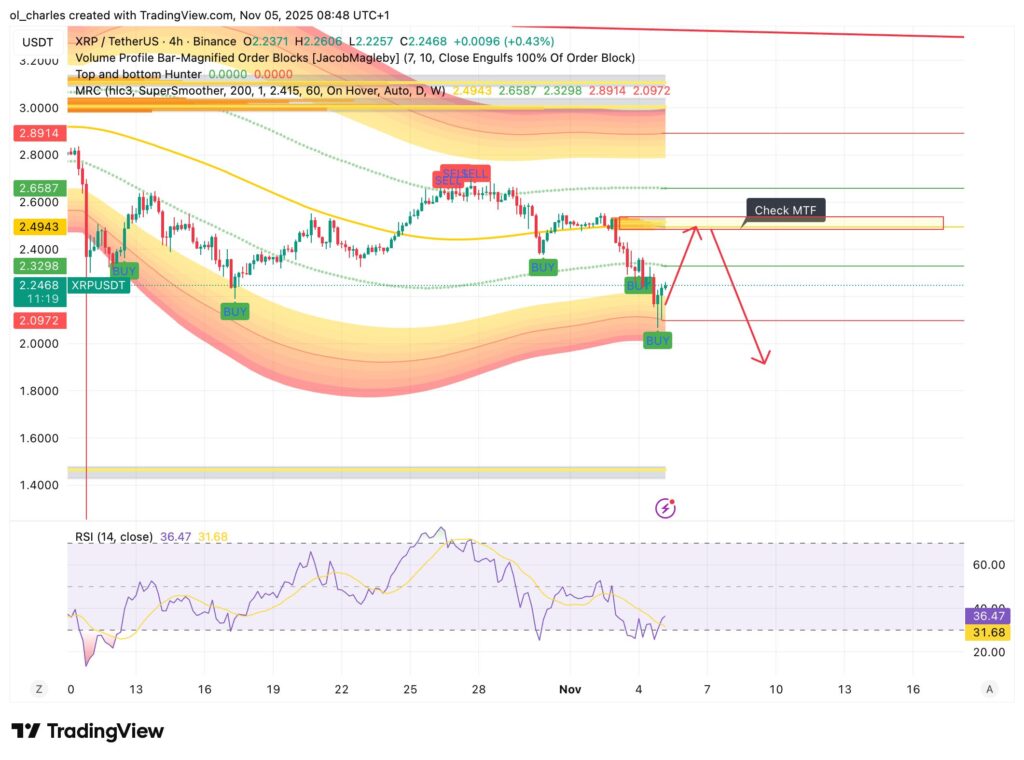Click the XRPUSDT current price label 2.2468
The width and height of the screenshot is (1024, 760).
[x=38, y=285]
